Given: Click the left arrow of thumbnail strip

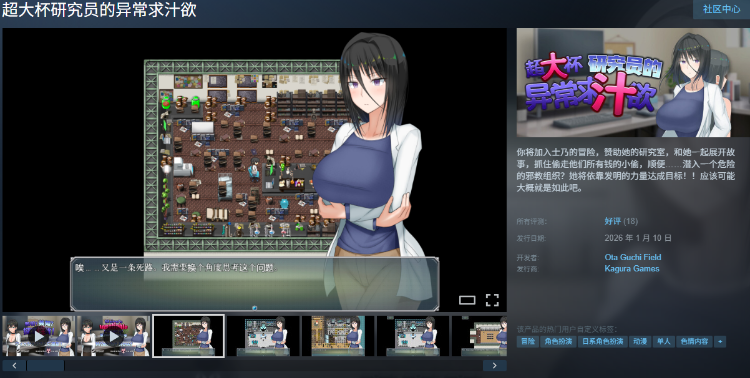Looking at the screenshot, I should click(14, 366).
